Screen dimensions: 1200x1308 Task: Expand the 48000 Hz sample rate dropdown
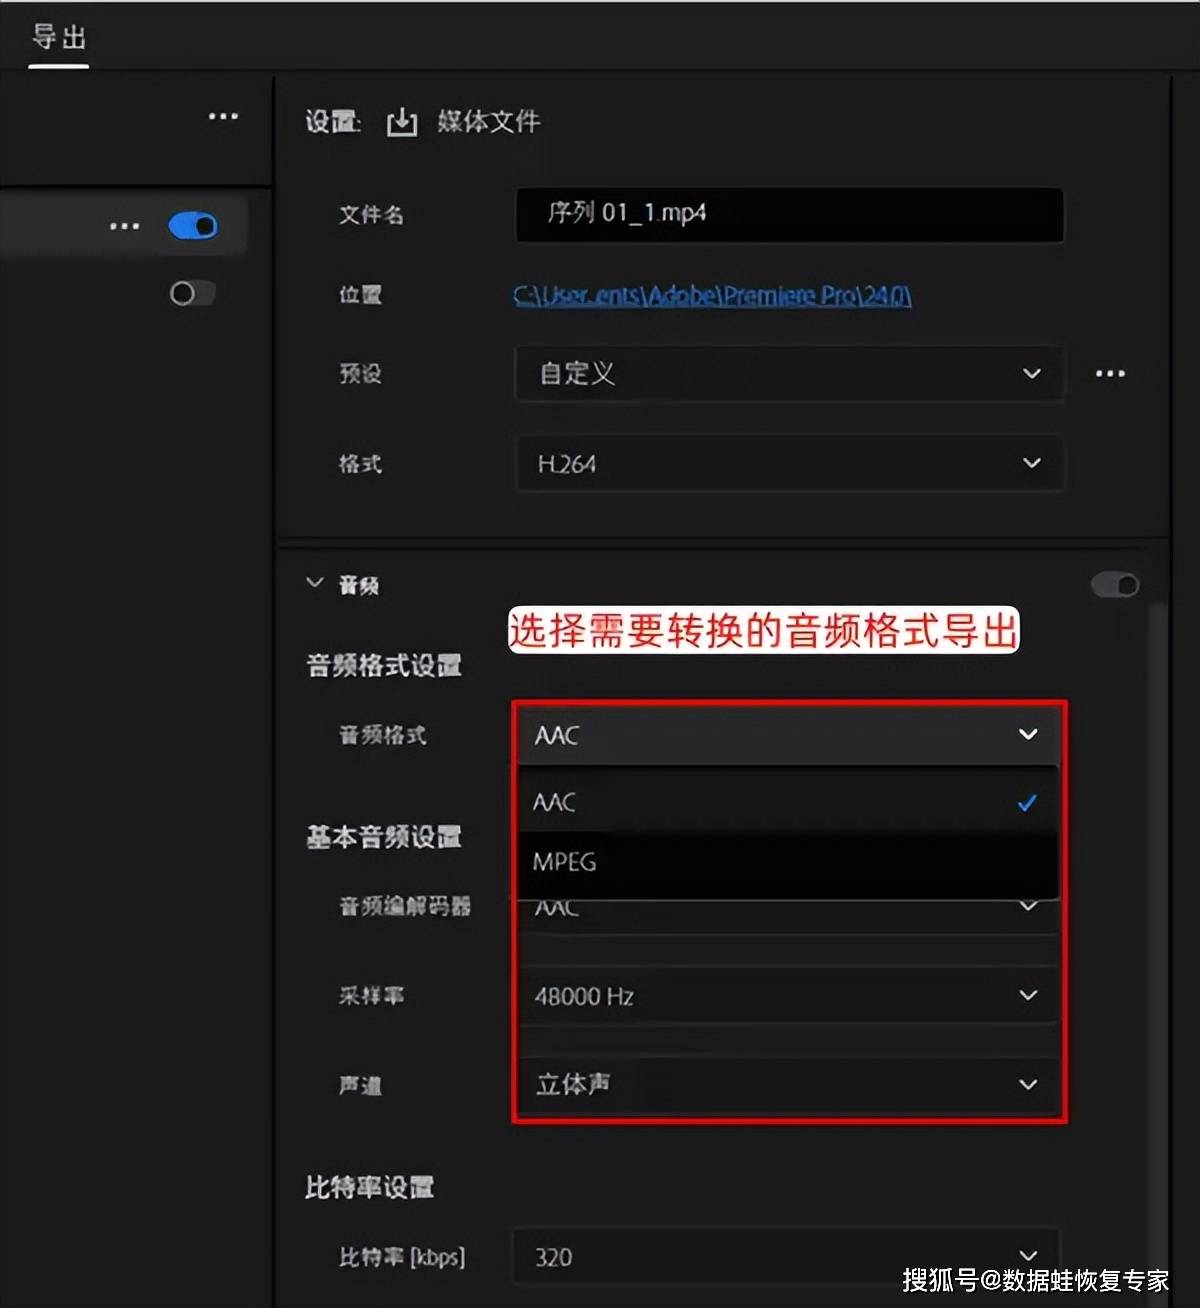(x=788, y=996)
